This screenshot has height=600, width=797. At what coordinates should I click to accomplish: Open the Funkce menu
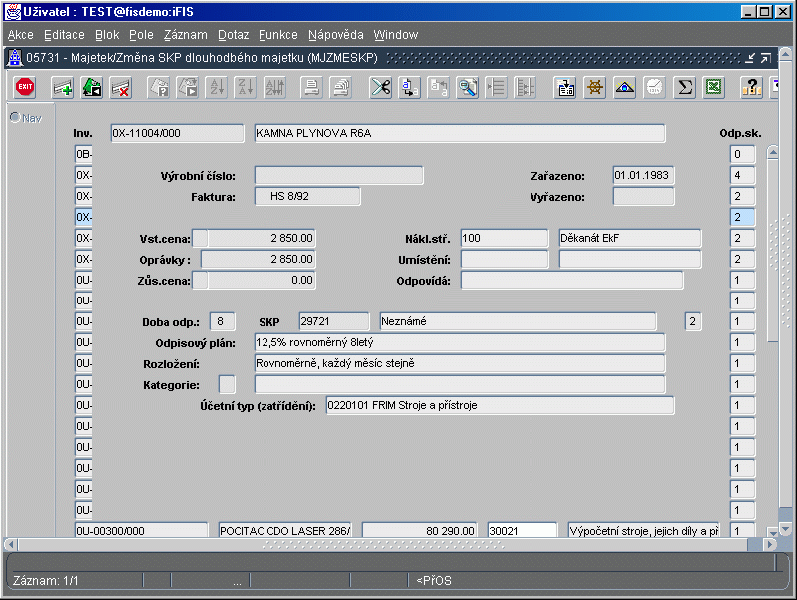point(278,35)
